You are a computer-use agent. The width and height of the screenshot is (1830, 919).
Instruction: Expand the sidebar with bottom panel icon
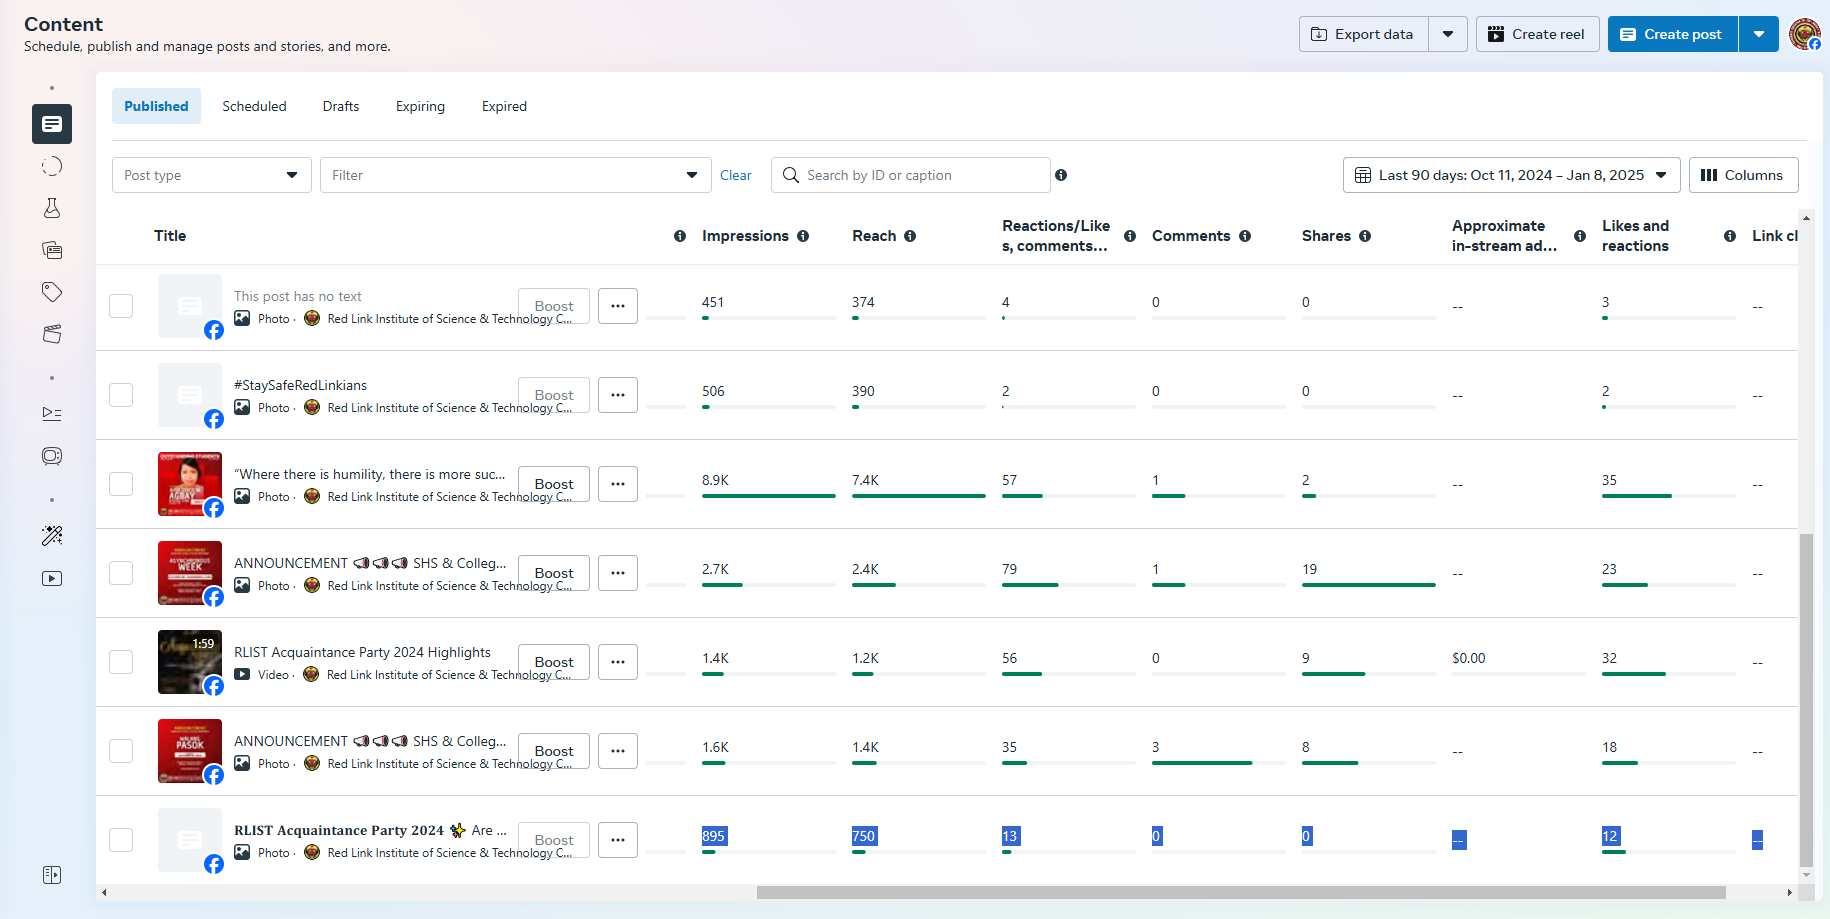click(52, 875)
